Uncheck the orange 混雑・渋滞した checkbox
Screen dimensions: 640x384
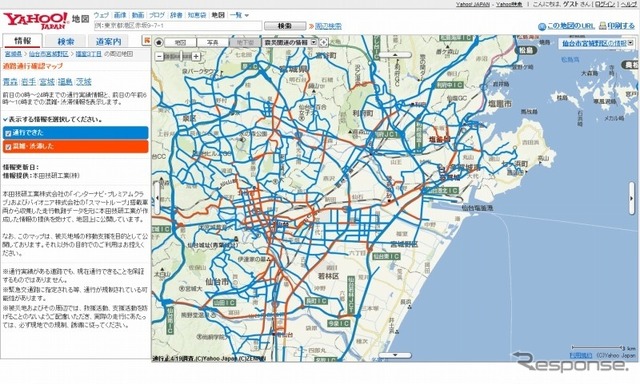tap(8, 146)
